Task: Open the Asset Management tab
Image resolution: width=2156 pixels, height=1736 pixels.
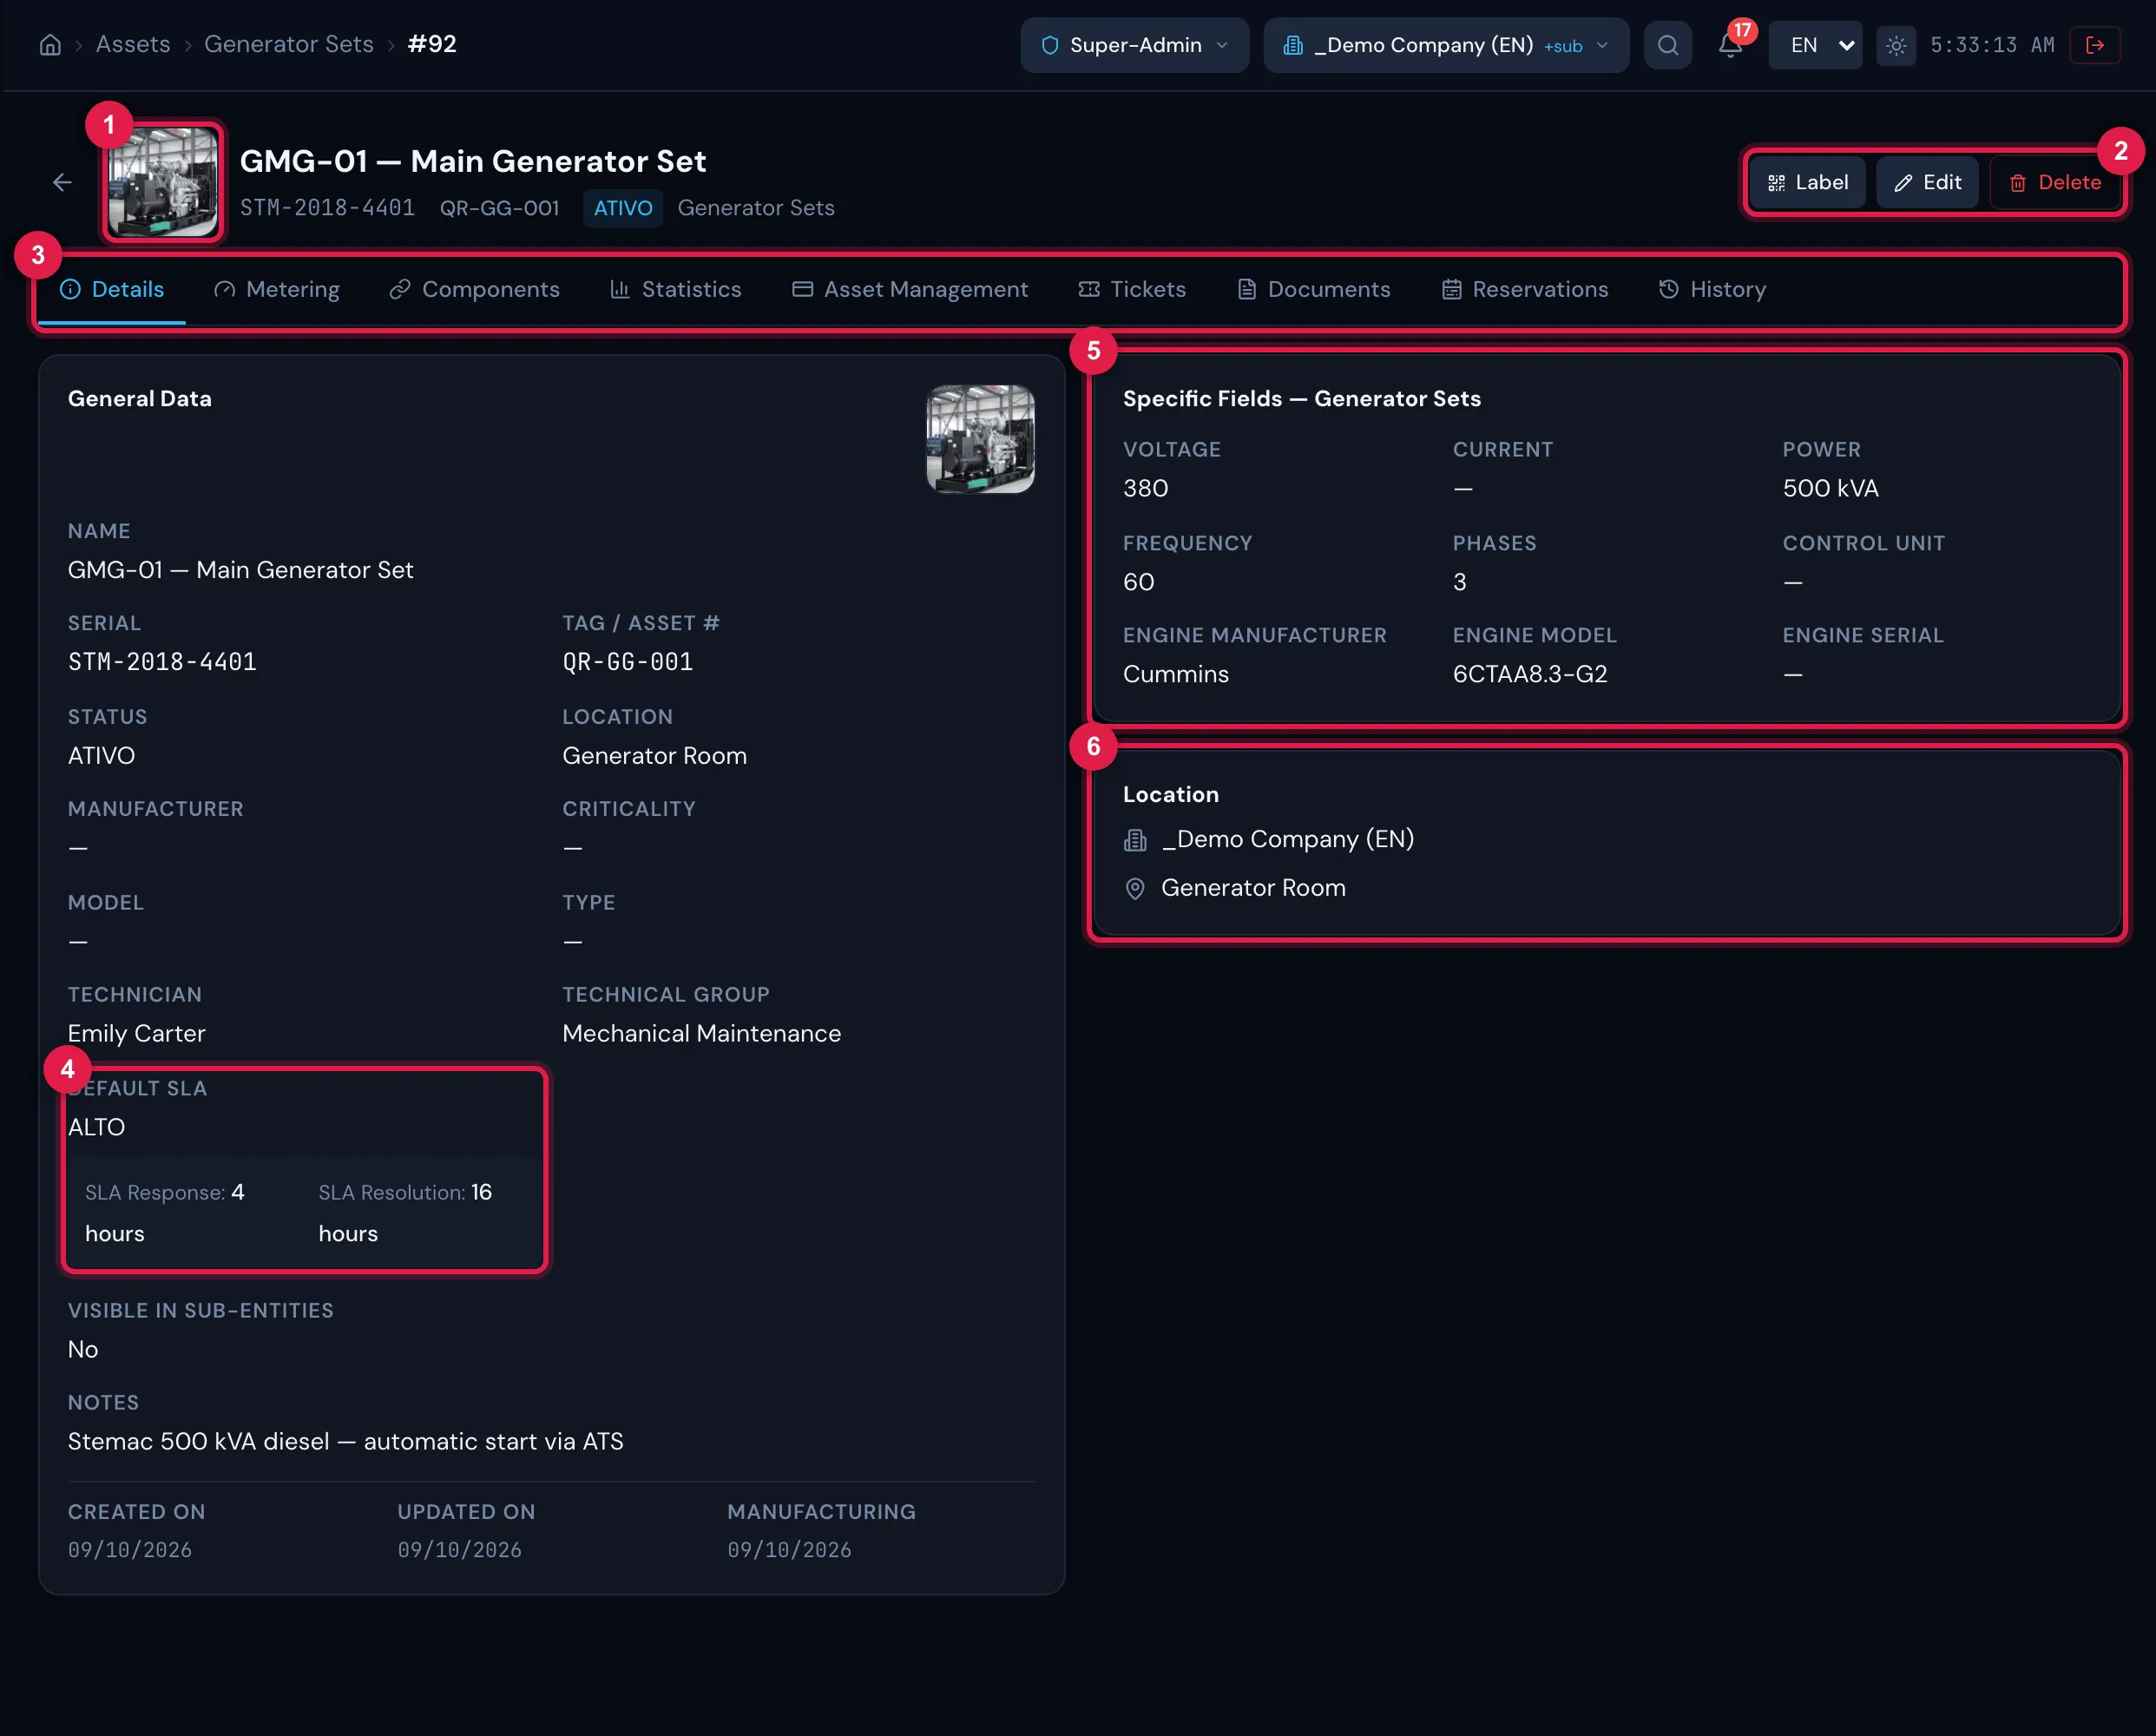Action: pos(910,289)
